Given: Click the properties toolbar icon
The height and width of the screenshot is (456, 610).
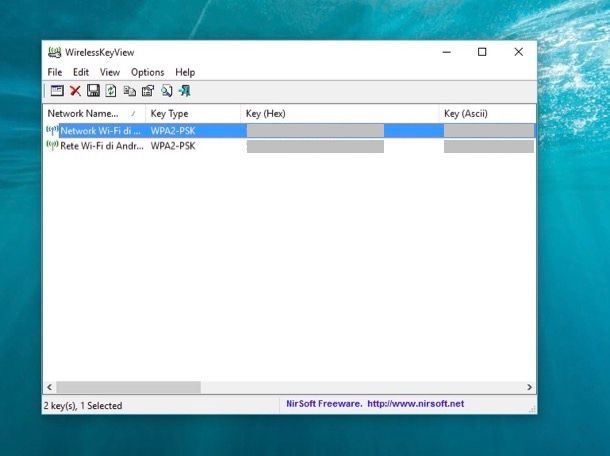Looking at the screenshot, I should pyautogui.click(x=148, y=91).
